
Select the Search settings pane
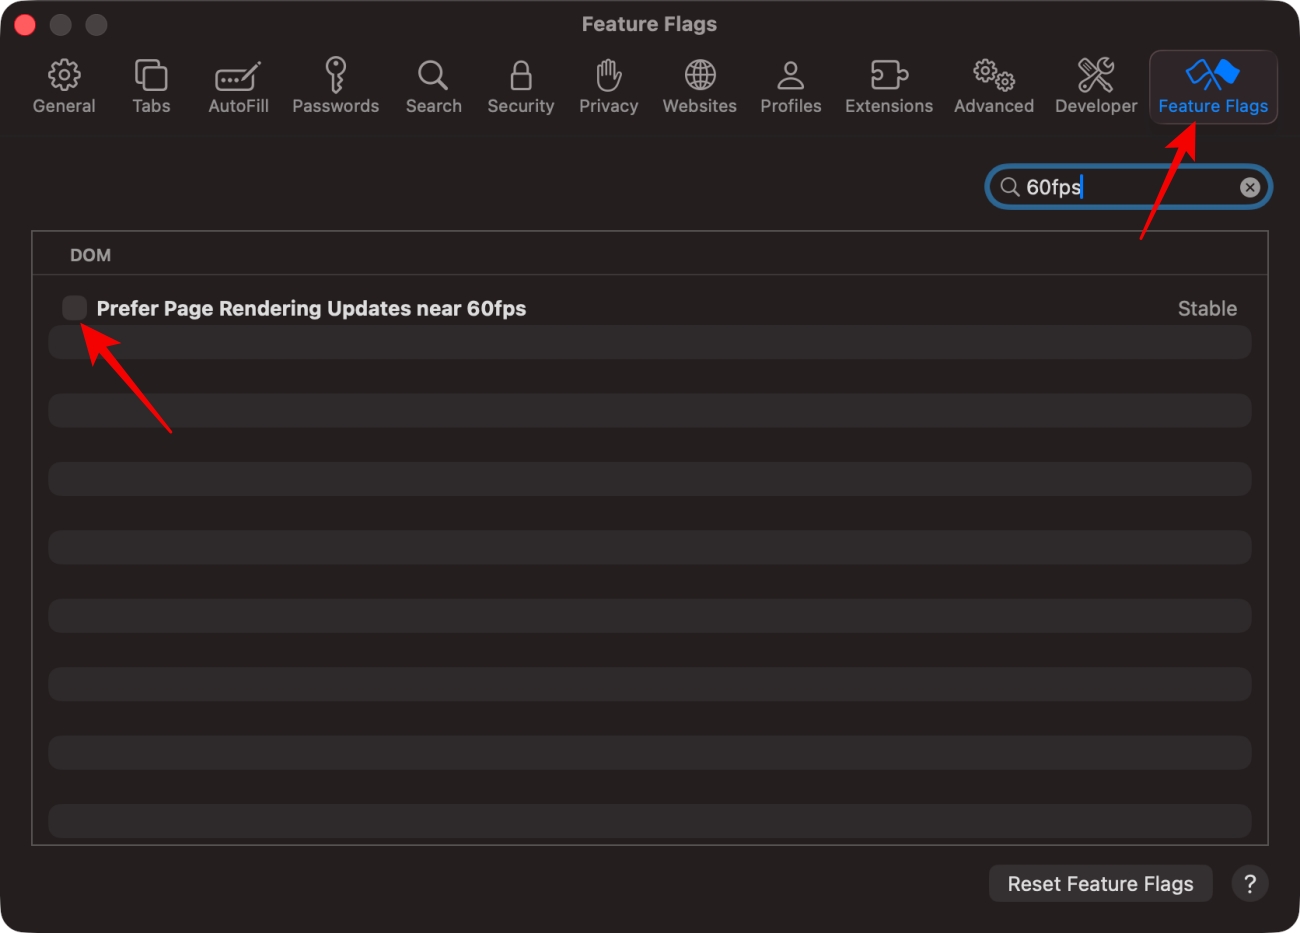tap(433, 87)
